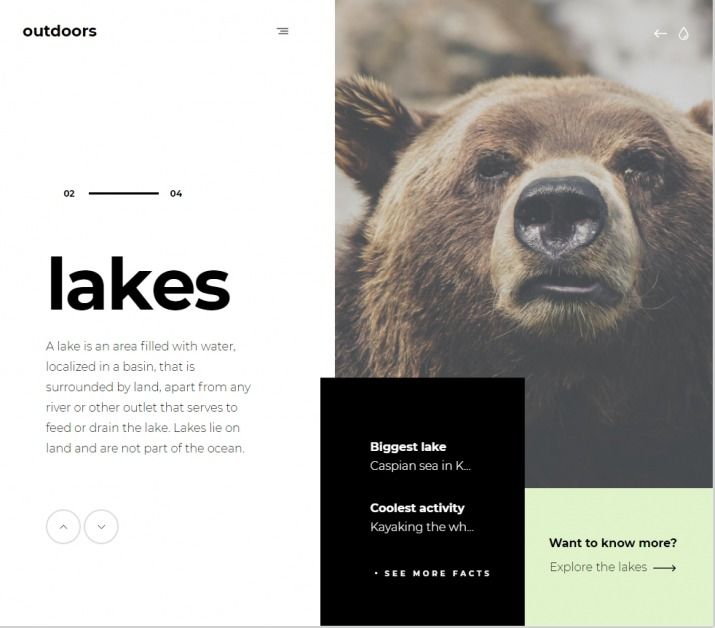Click the water drop icon
Screen dimensions: 715x628
(x=683, y=33)
